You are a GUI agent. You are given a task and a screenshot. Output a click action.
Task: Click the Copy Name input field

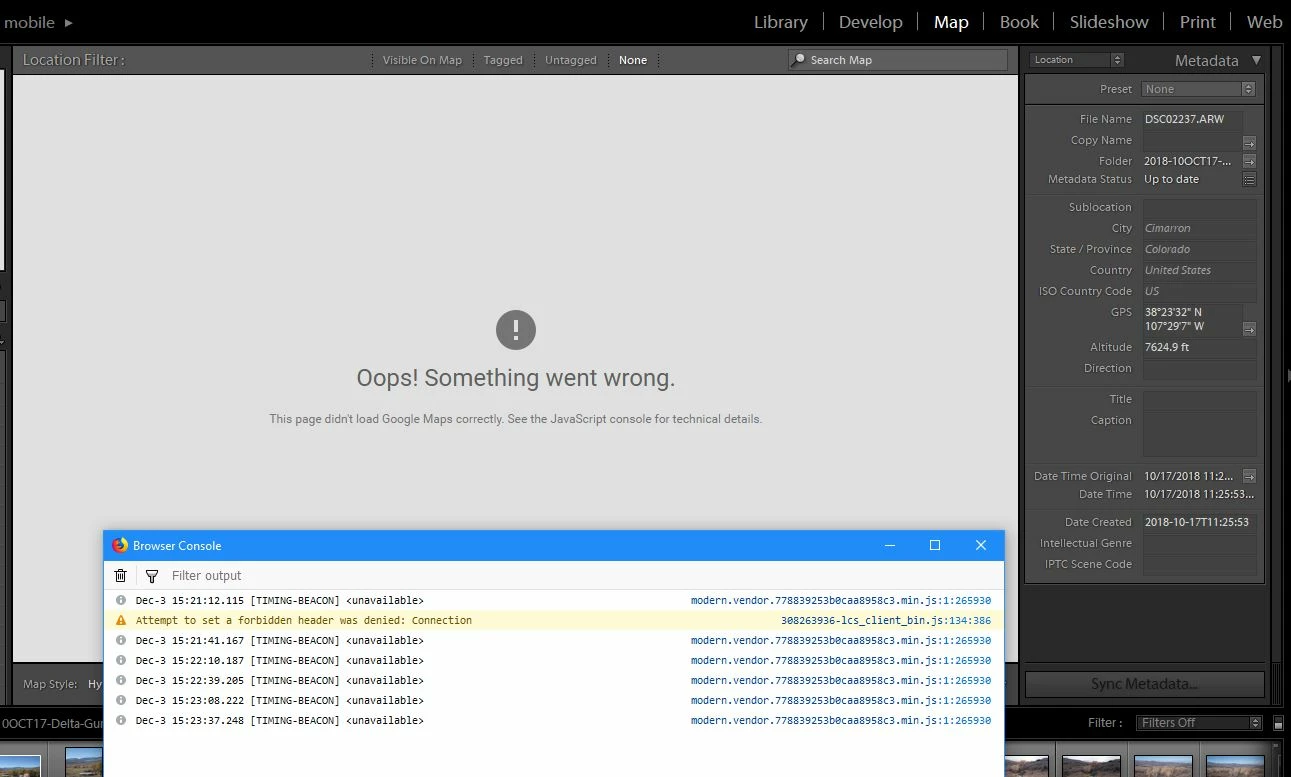pyautogui.click(x=1192, y=140)
